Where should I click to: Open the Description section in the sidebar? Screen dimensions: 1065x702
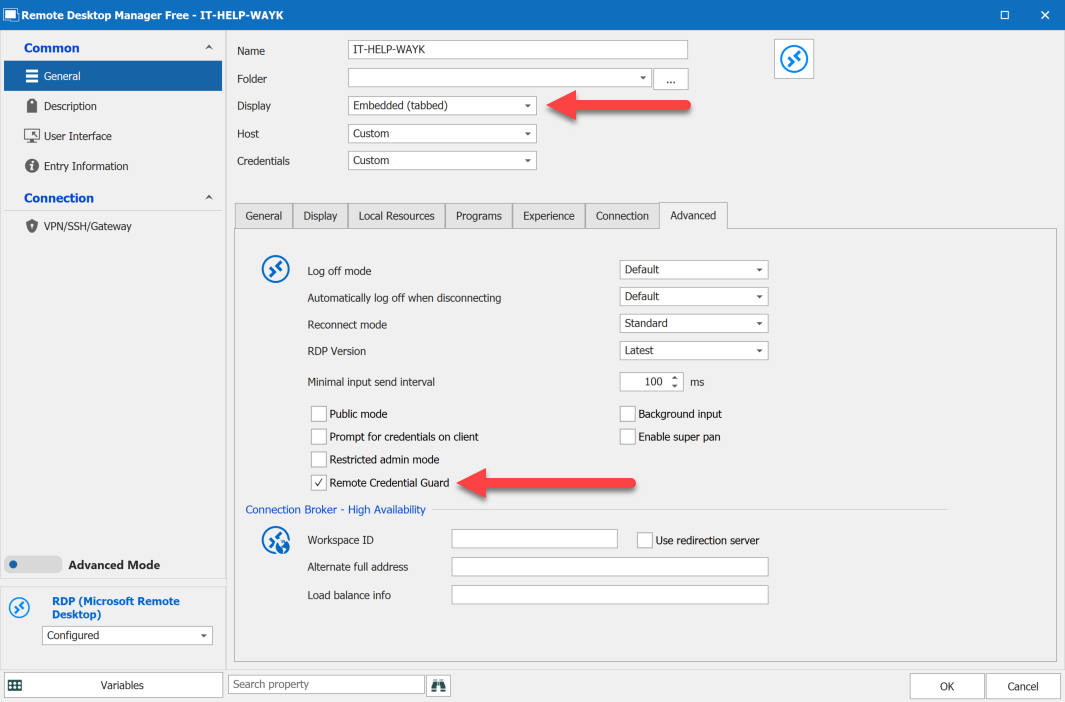pyautogui.click(x=70, y=106)
